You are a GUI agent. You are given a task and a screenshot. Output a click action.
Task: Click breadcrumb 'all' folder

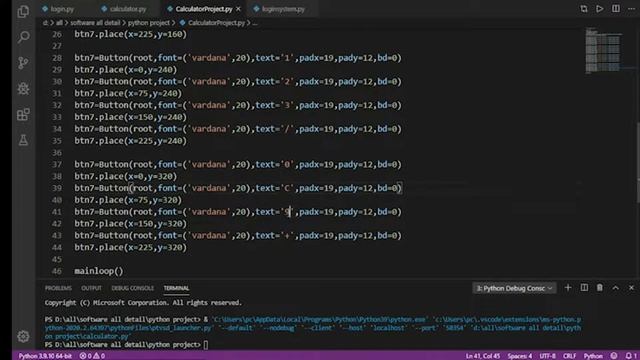pos(59,23)
